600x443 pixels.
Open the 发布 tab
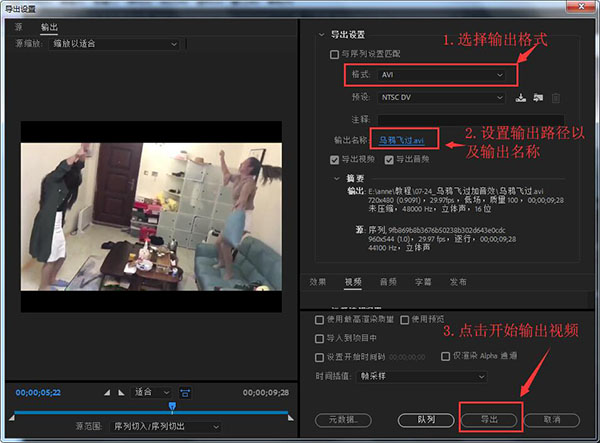[458, 282]
